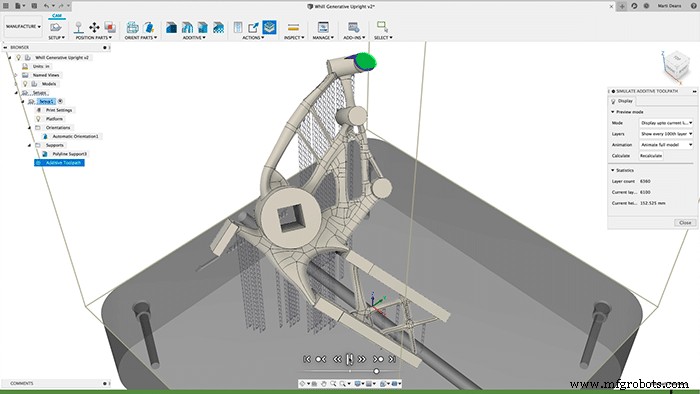Click the New Setup icon

[56, 27]
